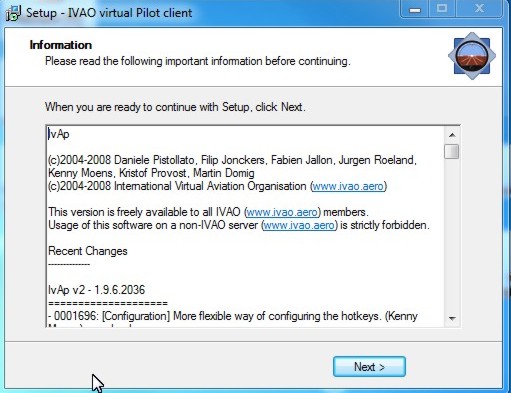Click the scrollbar thumb in information box

[452, 151]
